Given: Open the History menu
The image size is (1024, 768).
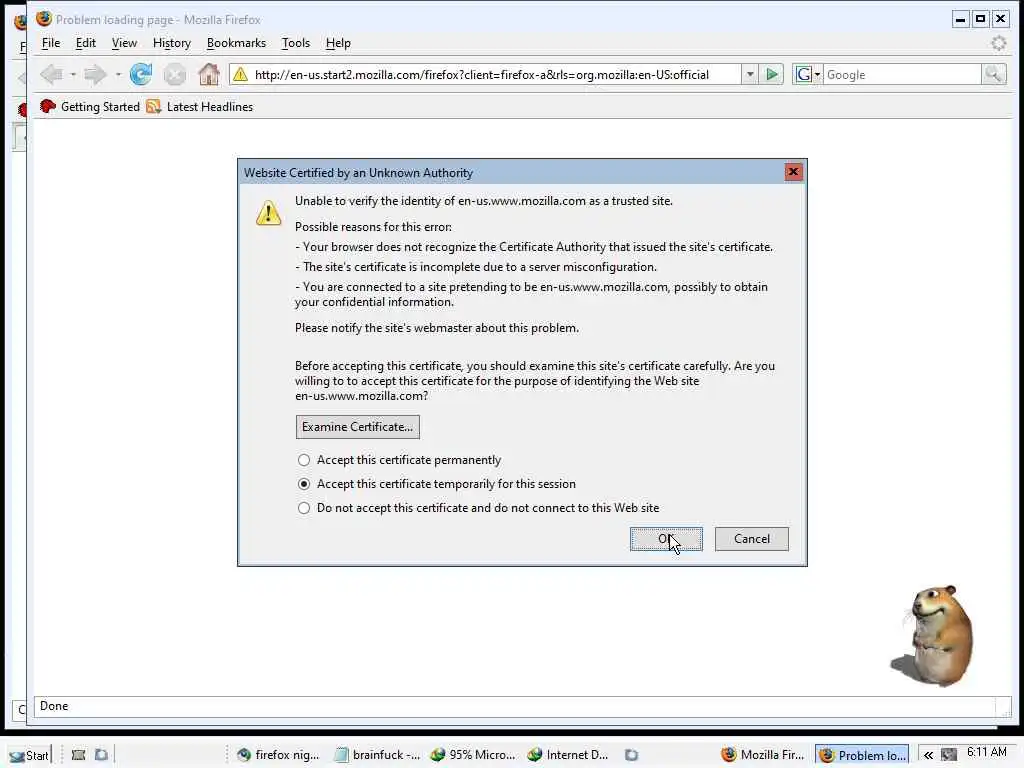Looking at the screenshot, I should 172,43.
